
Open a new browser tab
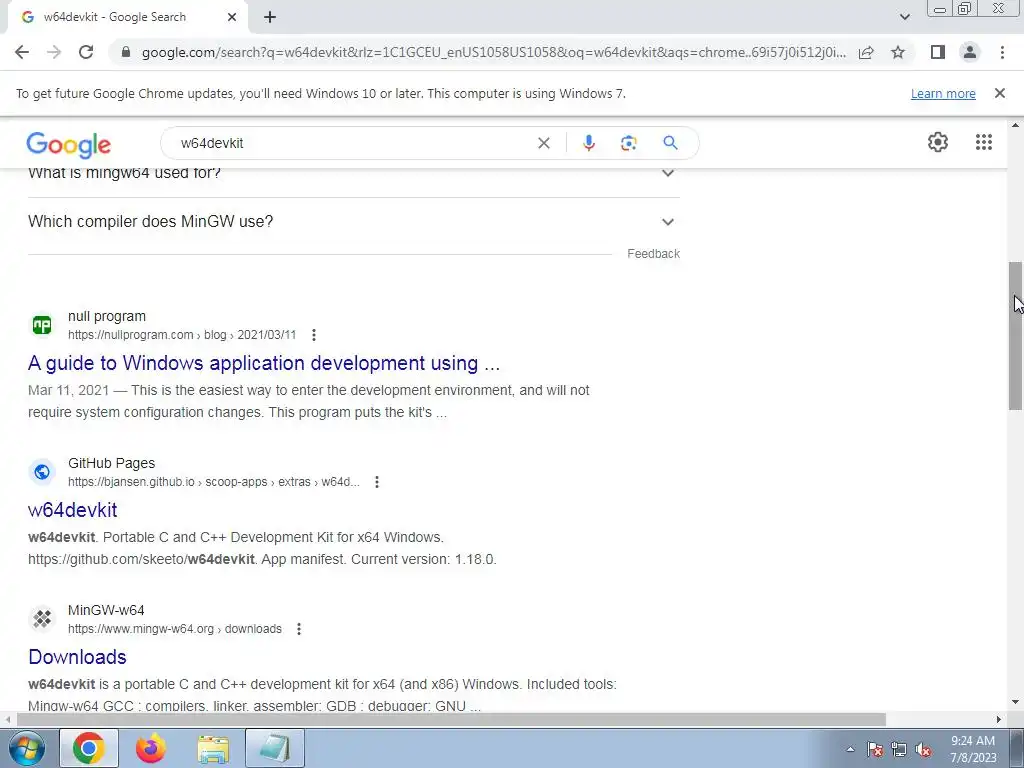(270, 18)
